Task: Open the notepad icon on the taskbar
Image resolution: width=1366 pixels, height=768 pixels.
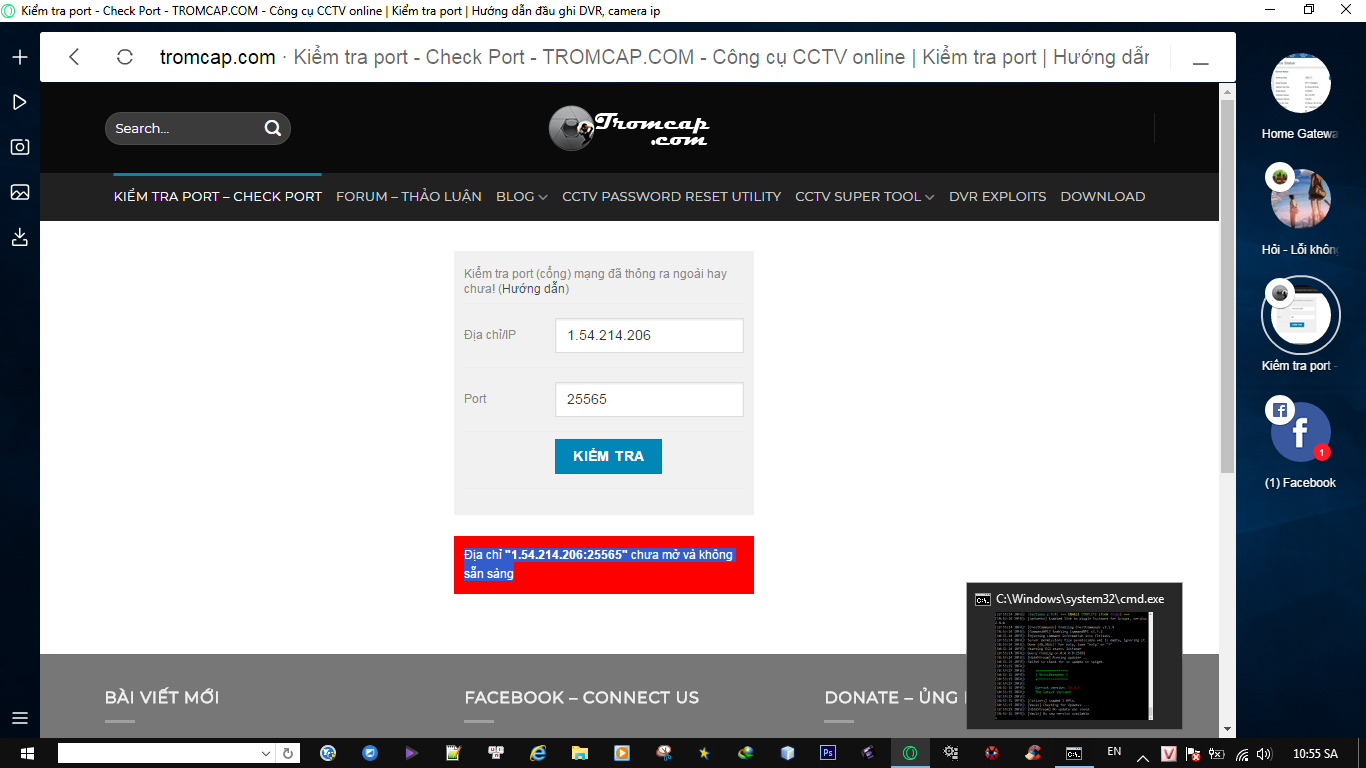Action: (454, 753)
